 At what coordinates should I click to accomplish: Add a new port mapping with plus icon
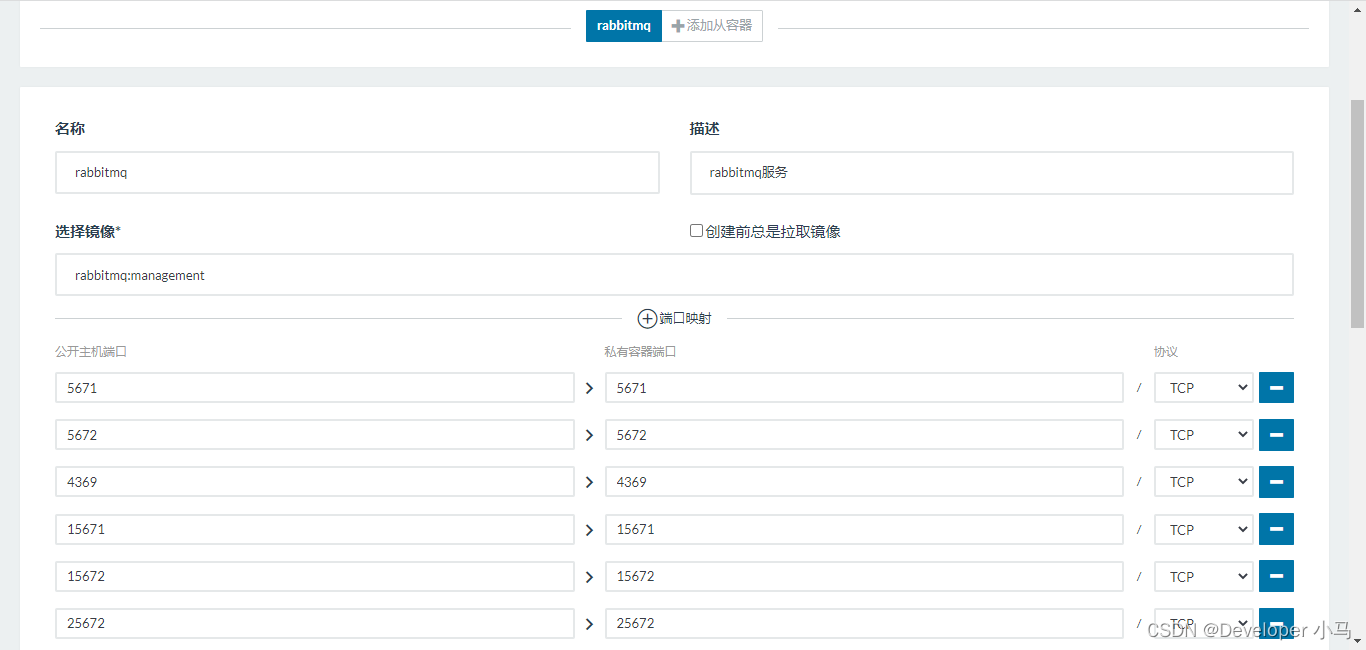(x=647, y=319)
